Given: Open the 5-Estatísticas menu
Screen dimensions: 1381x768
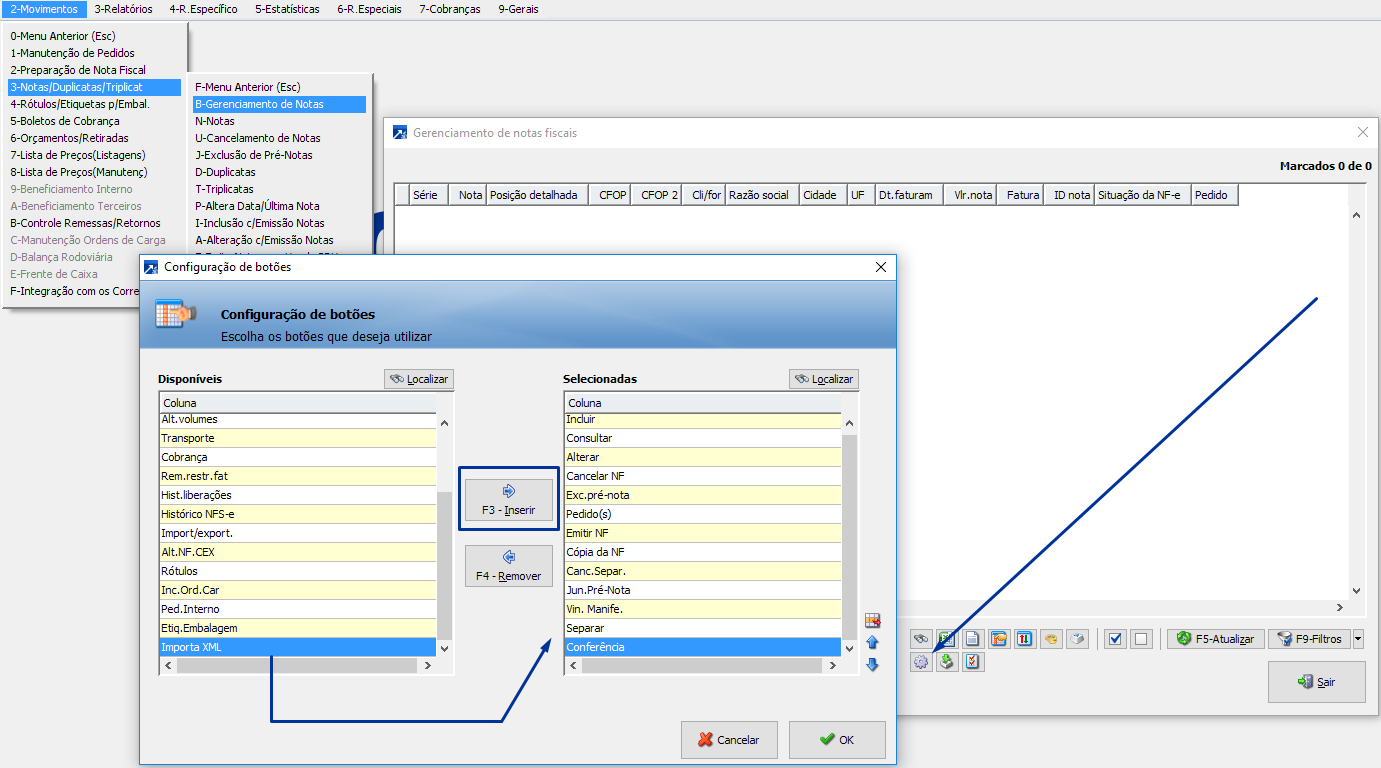Looking at the screenshot, I should point(287,9).
